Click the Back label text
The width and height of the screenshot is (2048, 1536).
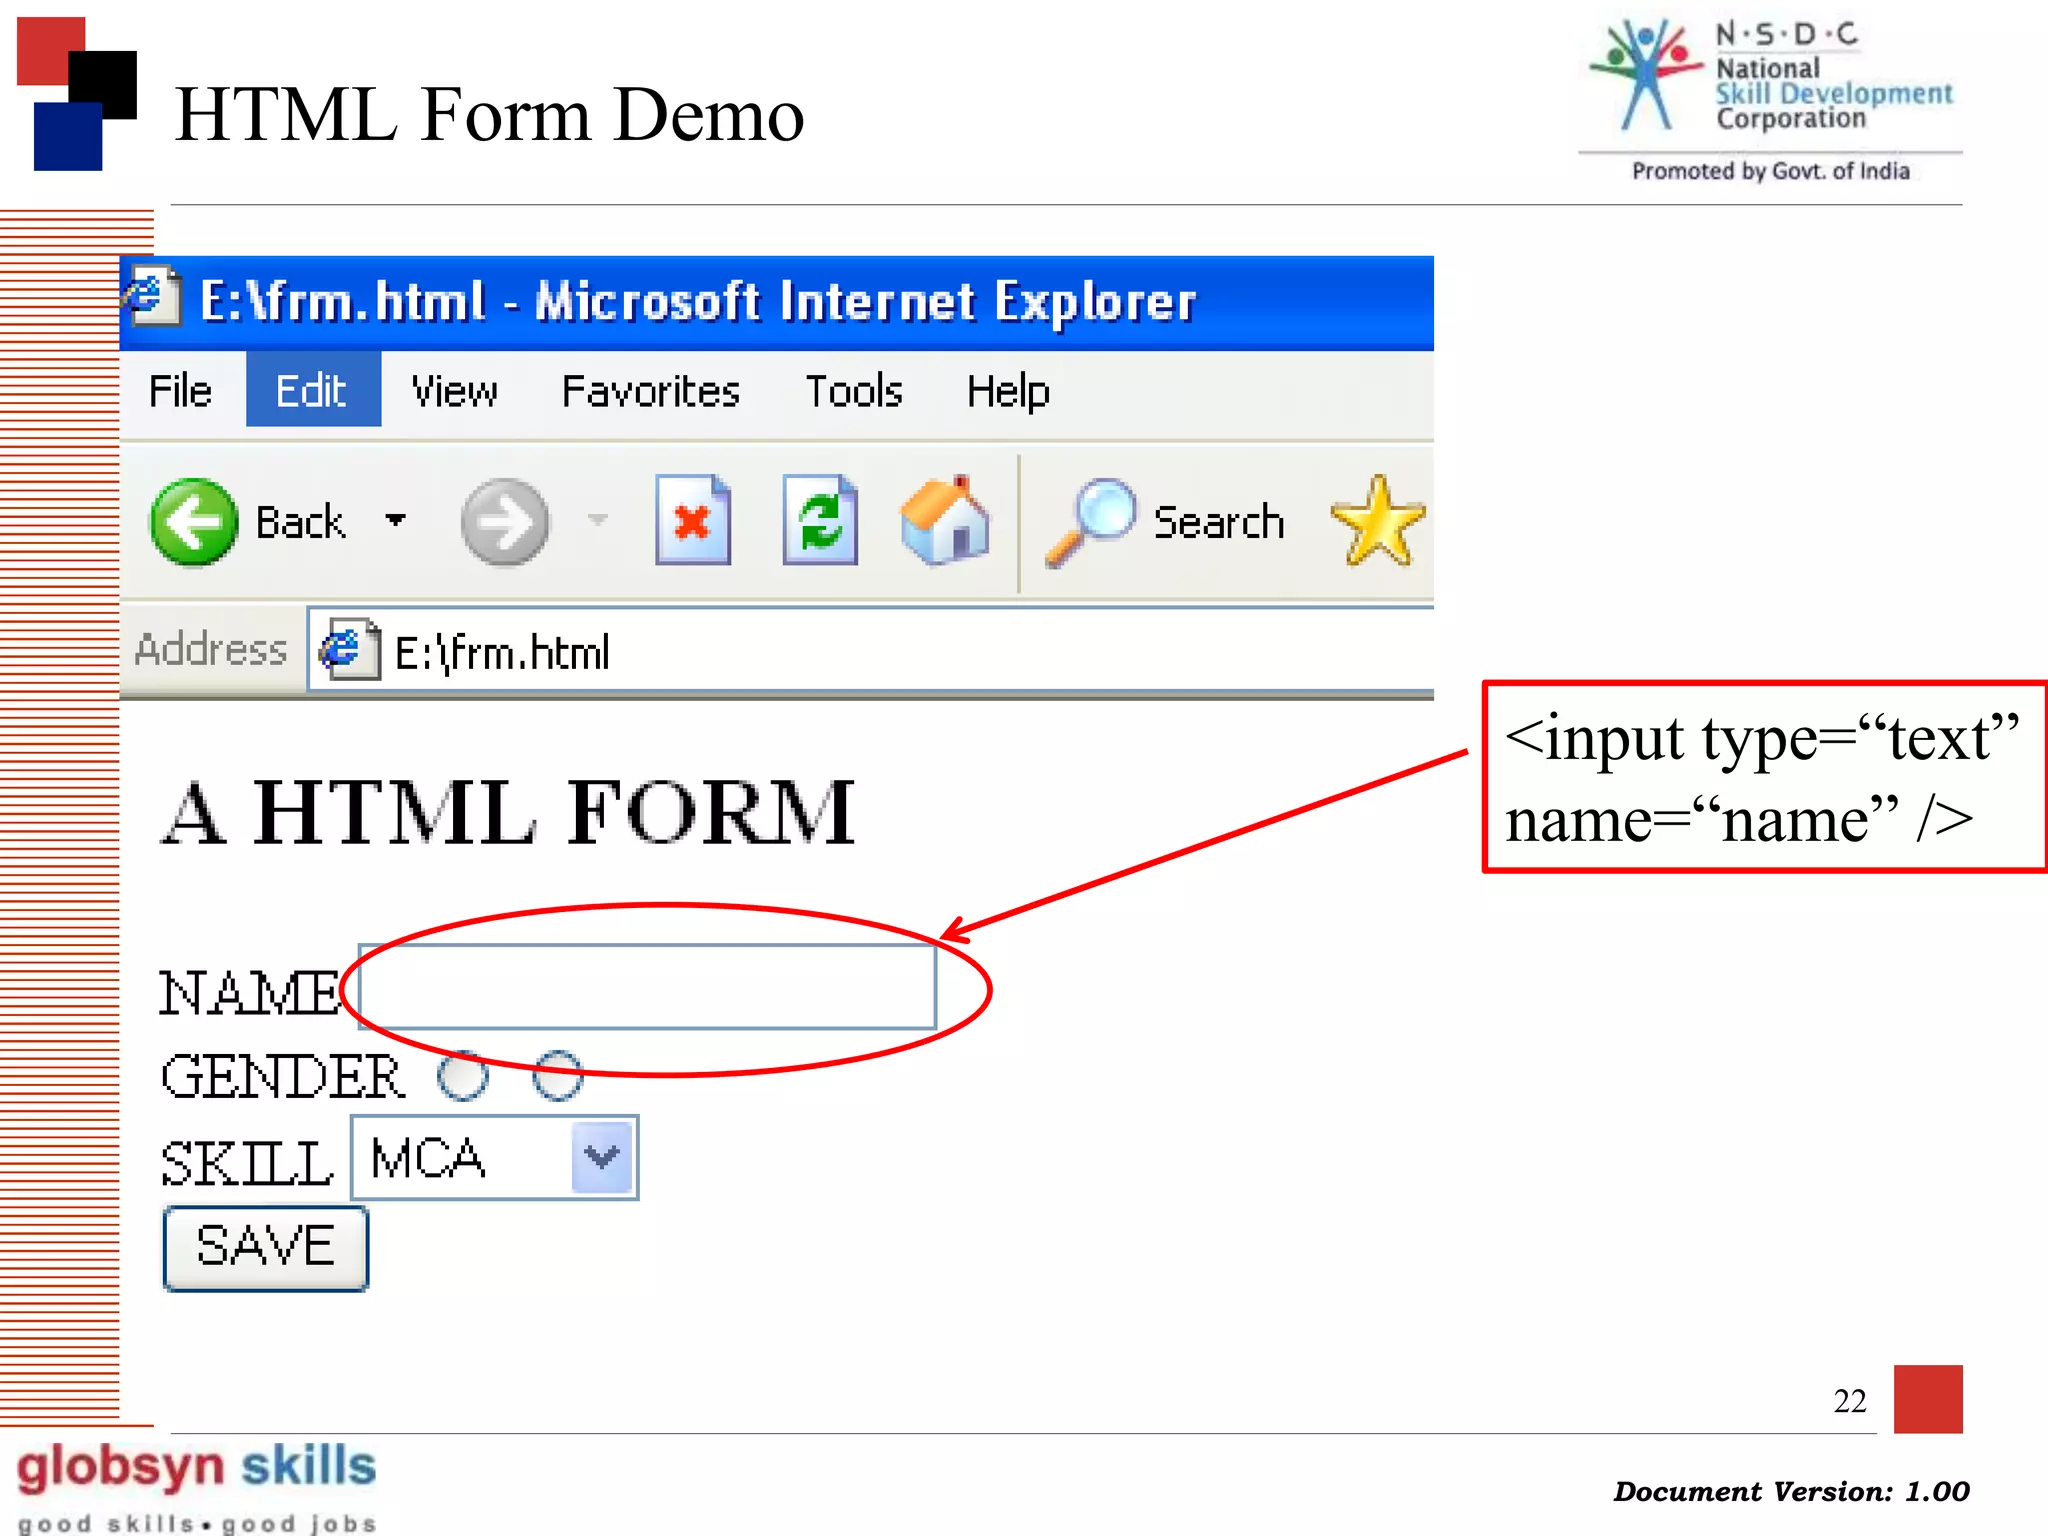coord(300,523)
